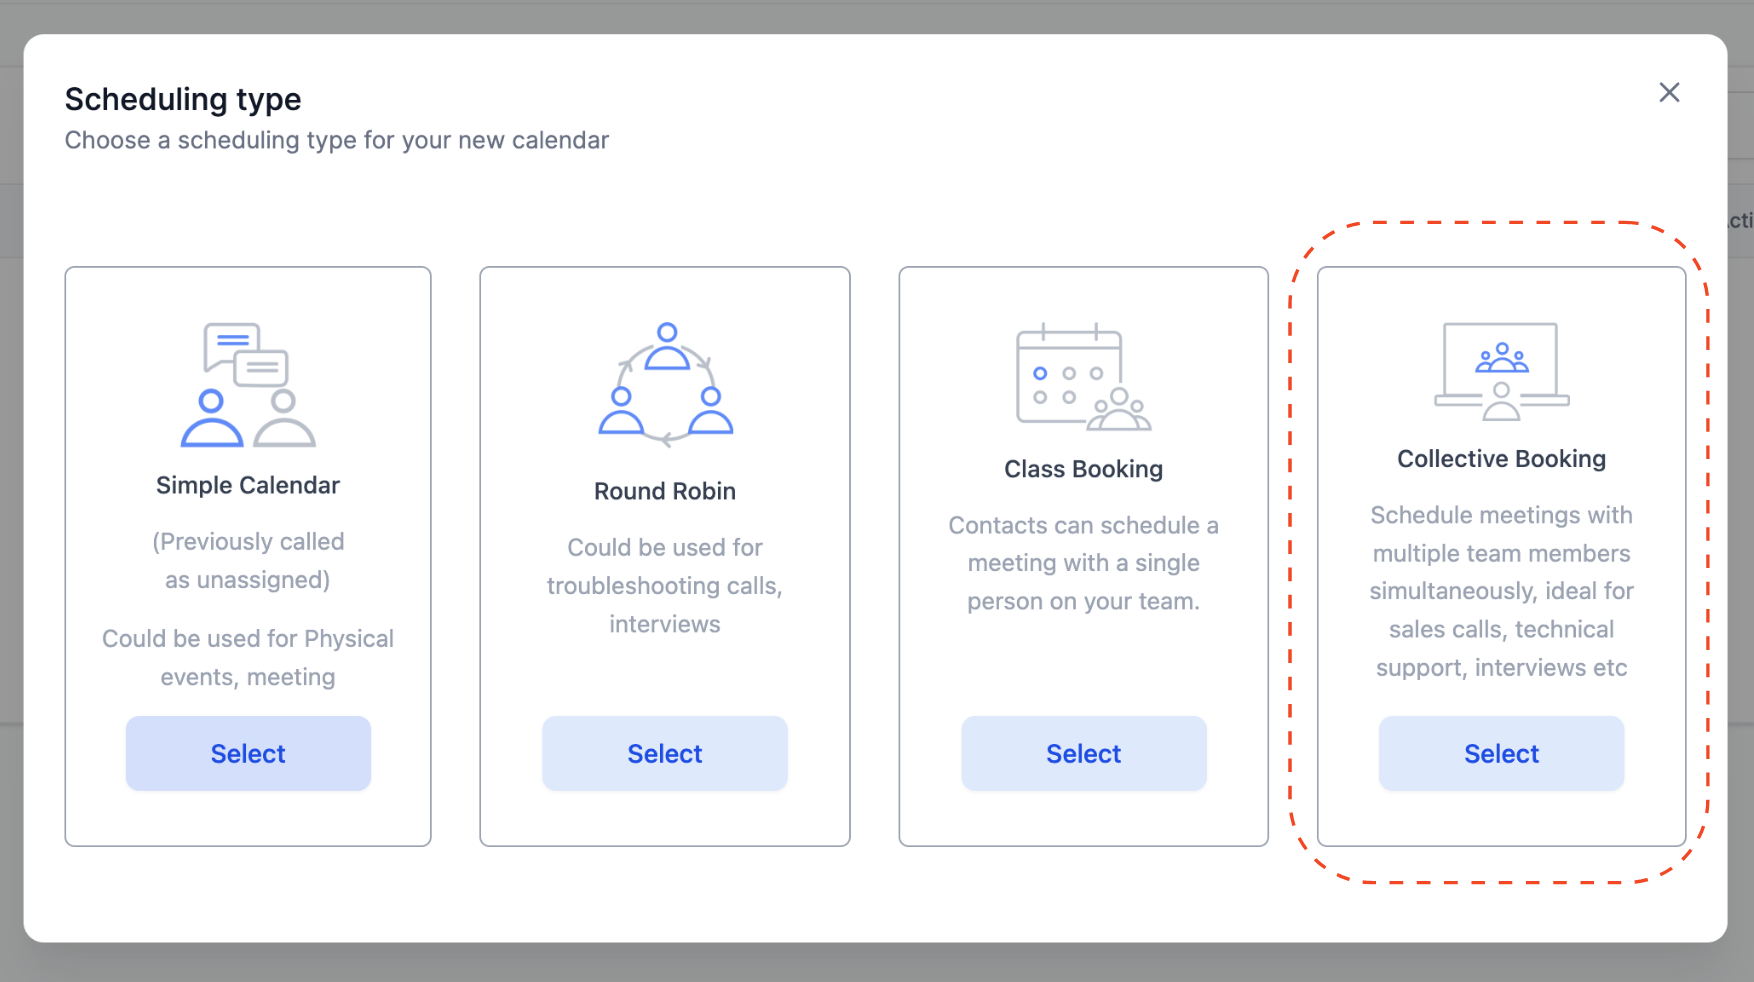This screenshot has height=982, width=1754.
Task: Click the Round Robin title text
Action: click(665, 491)
